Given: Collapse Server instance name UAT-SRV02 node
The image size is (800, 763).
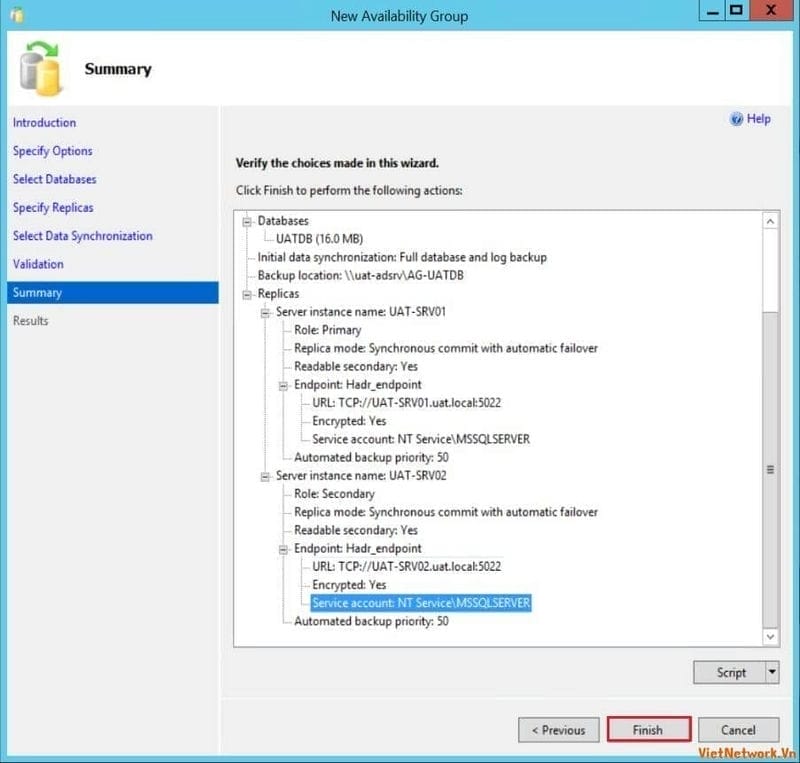Looking at the screenshot, I should [x=265, y=476].
